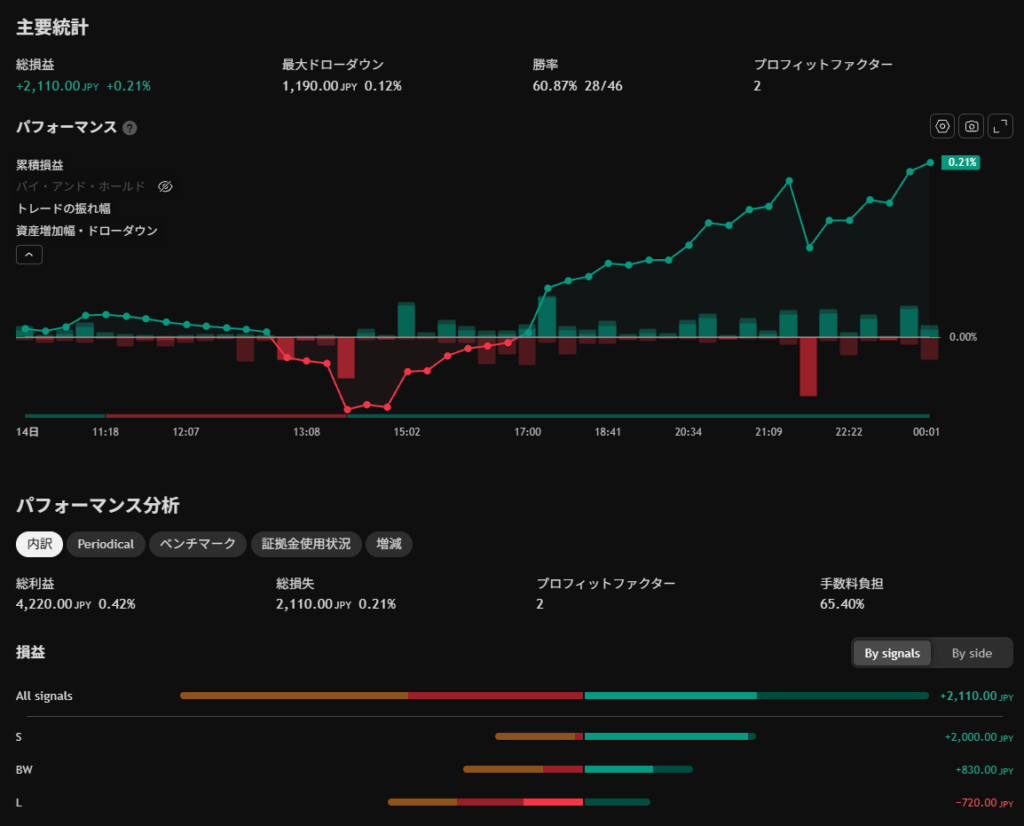
Task: Open performance chart settings hexagon icon
Action: pyautogui.click(x=942, y=127)
